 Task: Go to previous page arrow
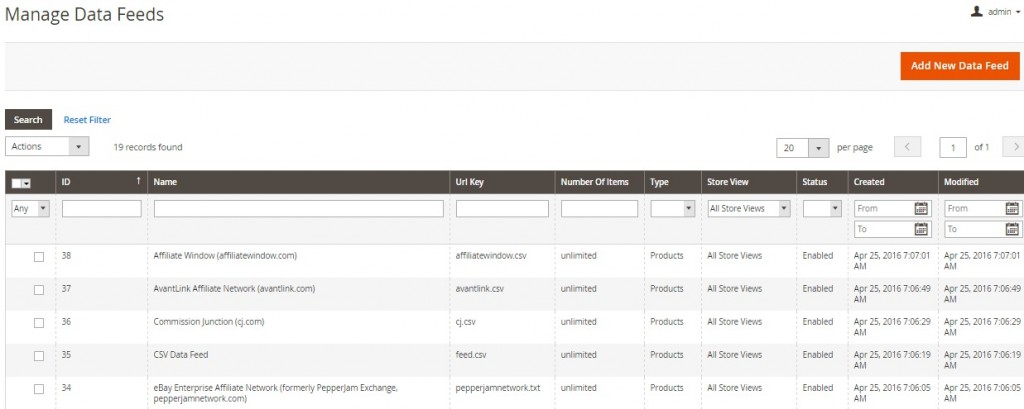[908, 147]
